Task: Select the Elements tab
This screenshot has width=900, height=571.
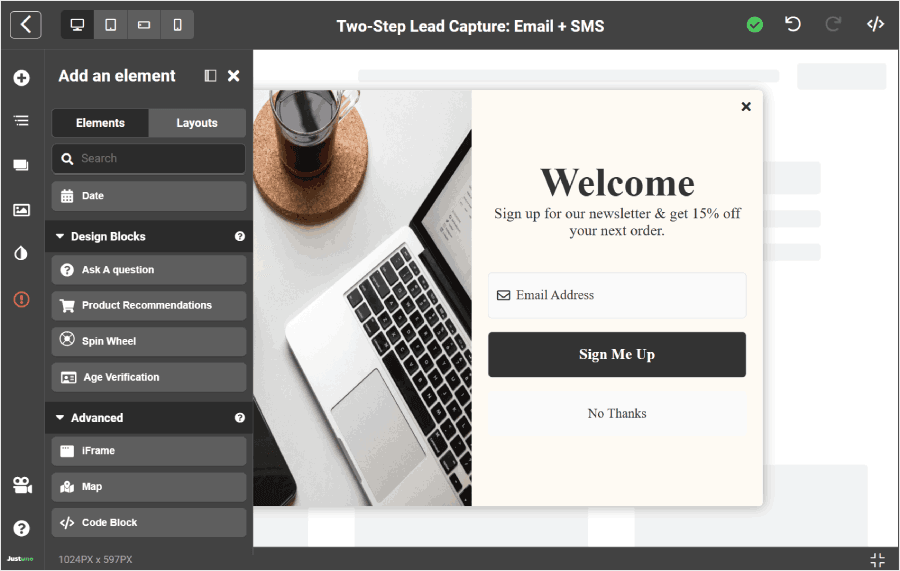Action: click(100, 123)
